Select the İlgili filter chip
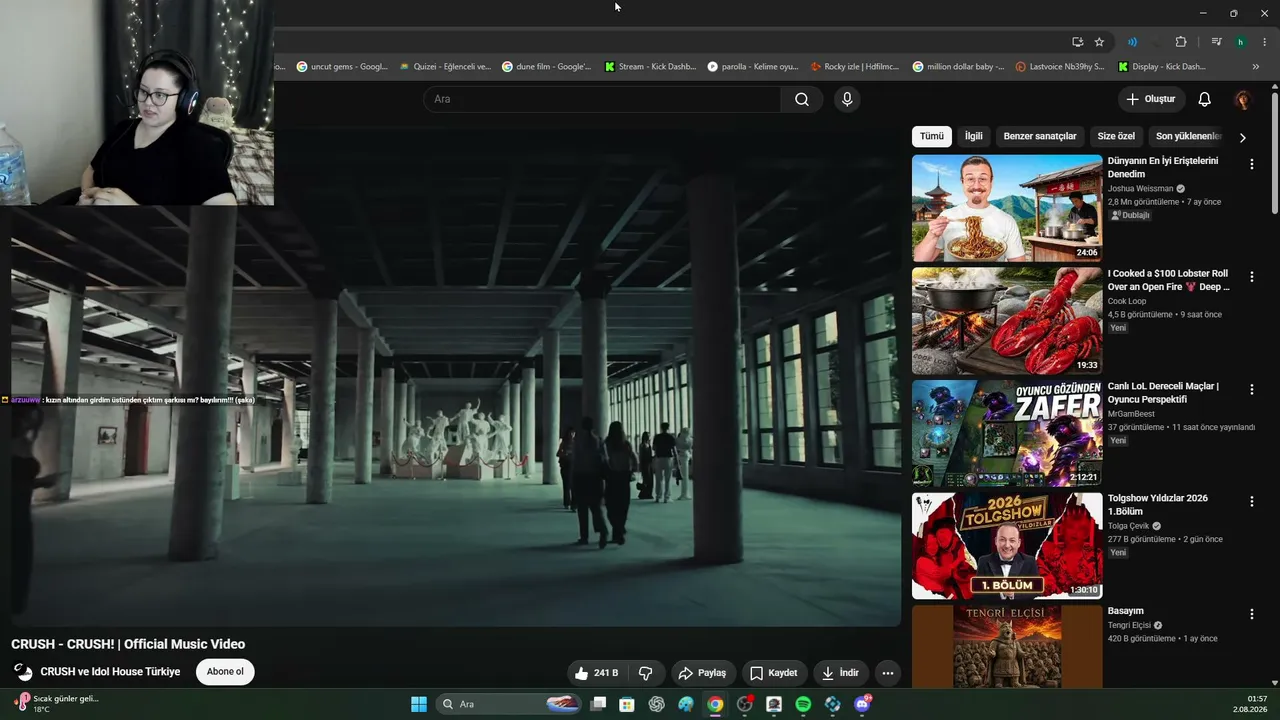The width and height of the screenshot is (1280, 720). tap(973, 136)
